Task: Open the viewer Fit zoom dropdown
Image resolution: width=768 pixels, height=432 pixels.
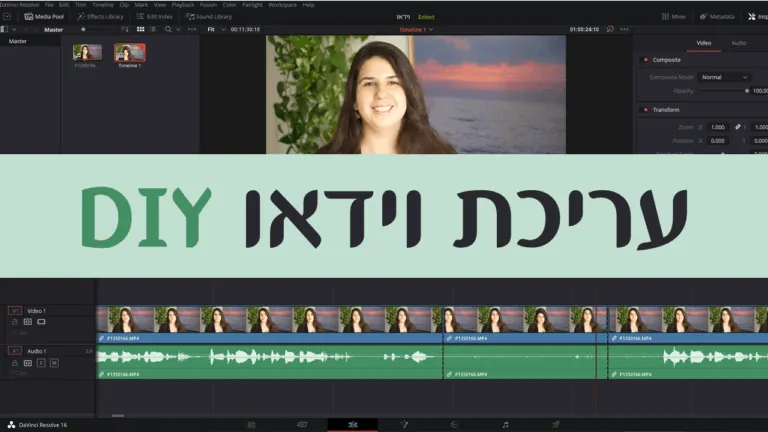Action: coord(216,29)
